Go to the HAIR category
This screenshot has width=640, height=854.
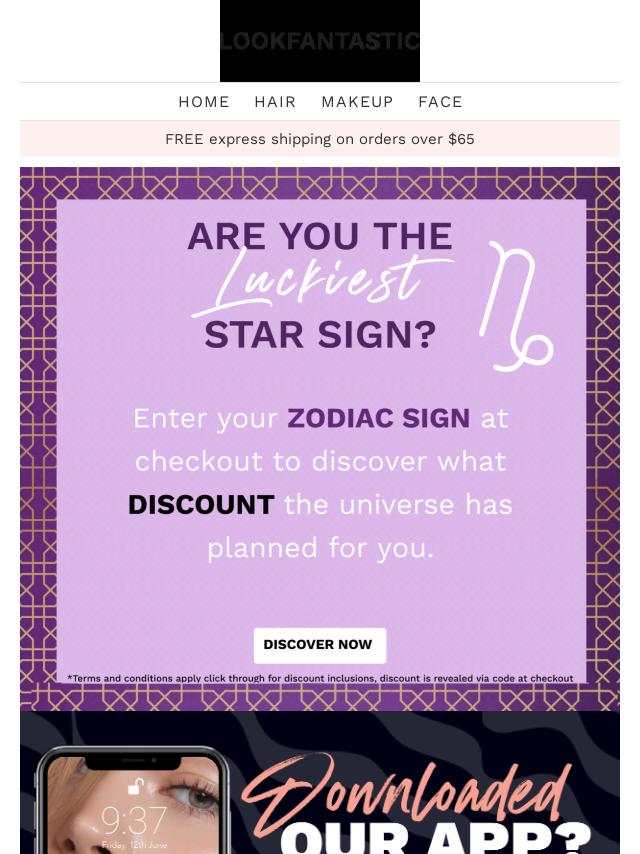pos(275,102)
